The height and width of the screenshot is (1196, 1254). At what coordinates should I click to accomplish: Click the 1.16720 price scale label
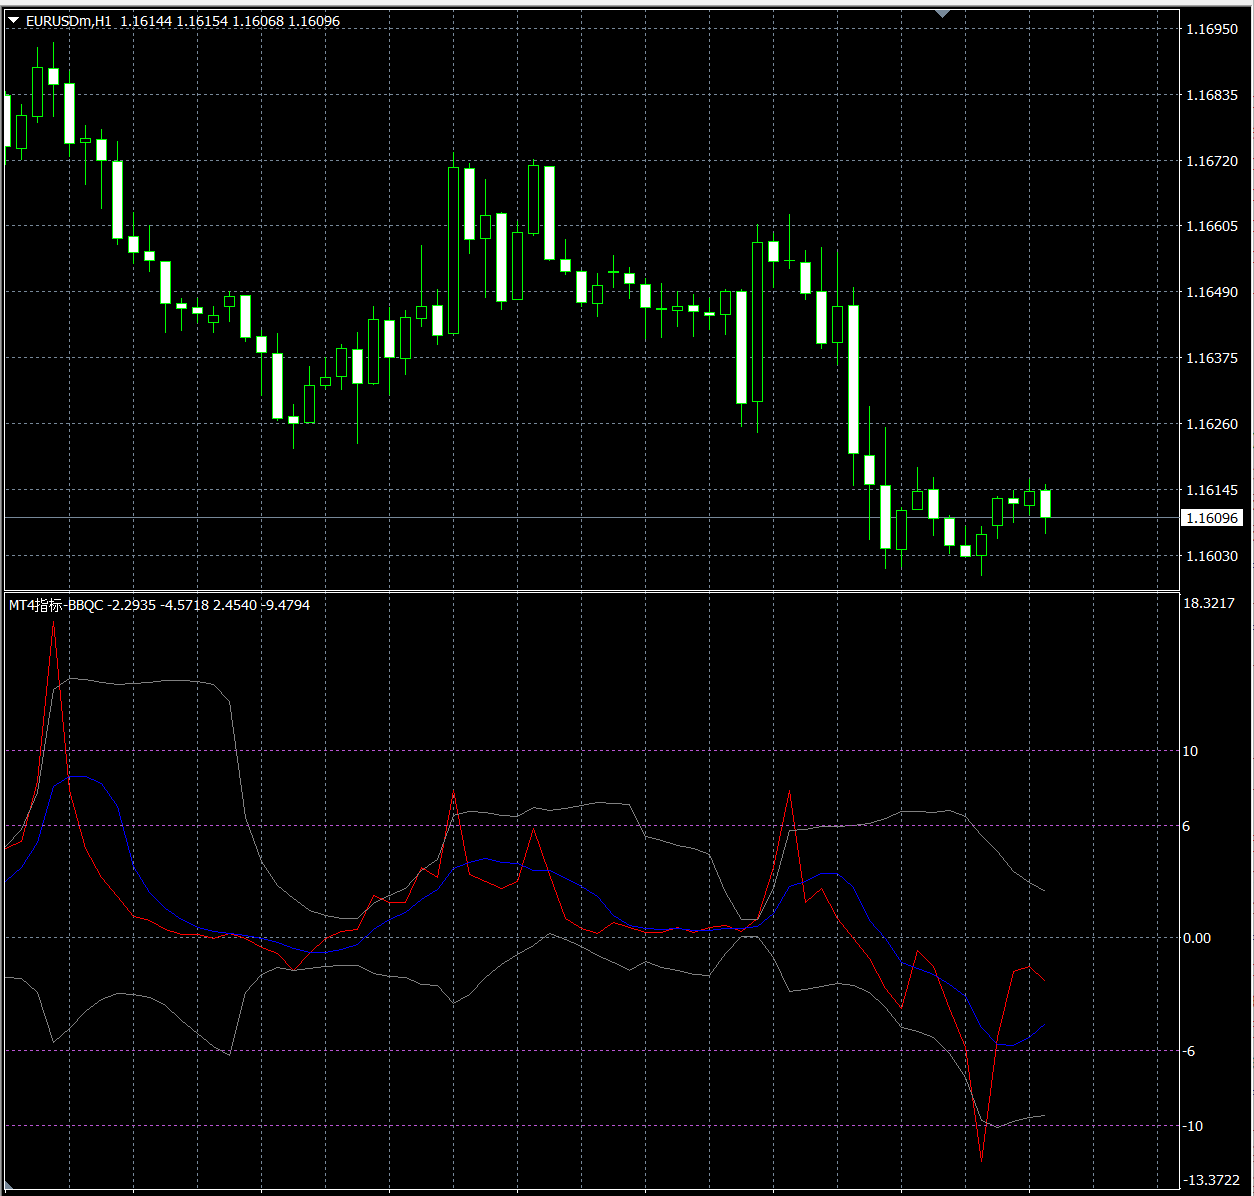1212,161
